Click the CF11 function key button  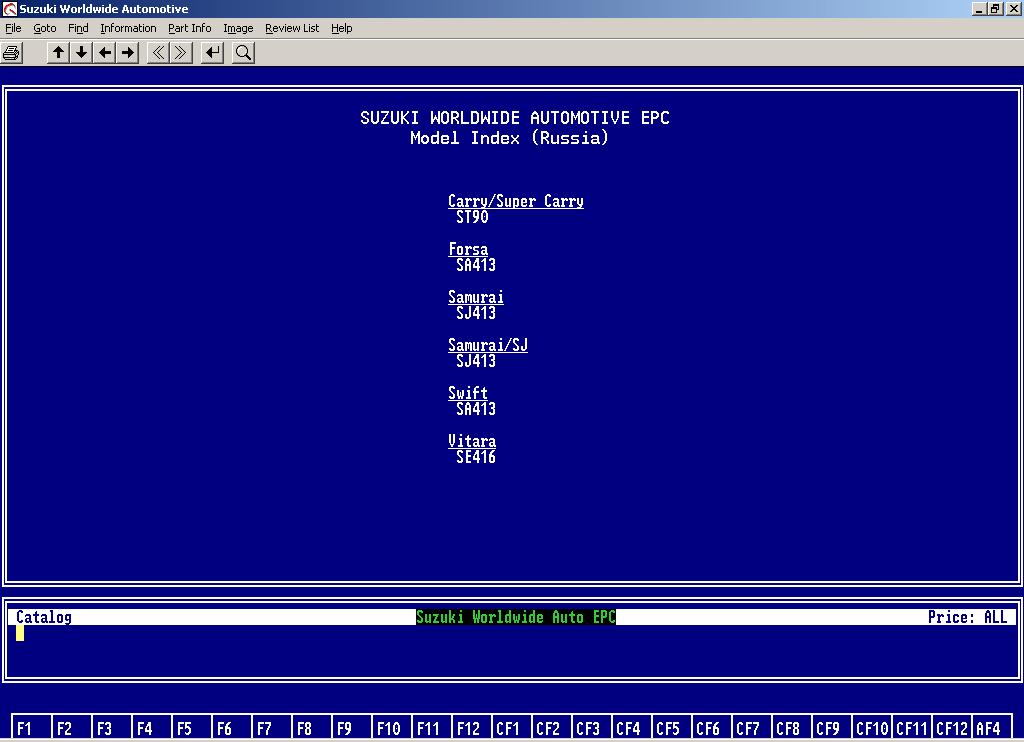pyautogui.click(x=912, y=728)
